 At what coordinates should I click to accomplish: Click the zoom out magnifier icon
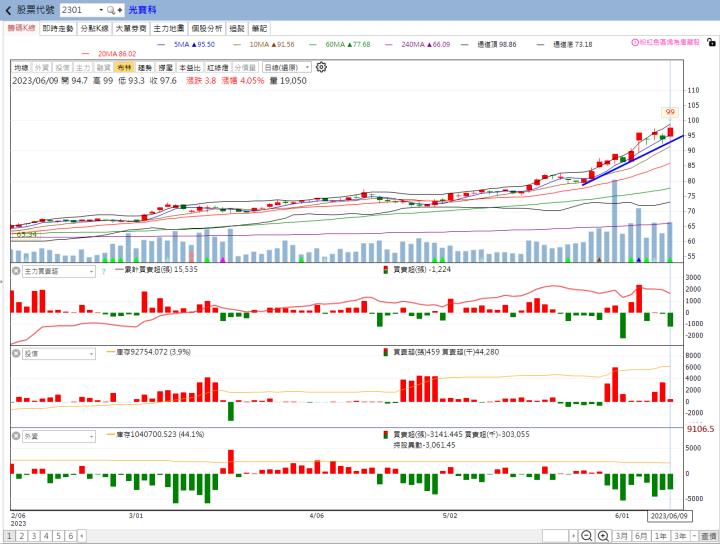pyautogui.click(x=586, y=536)
